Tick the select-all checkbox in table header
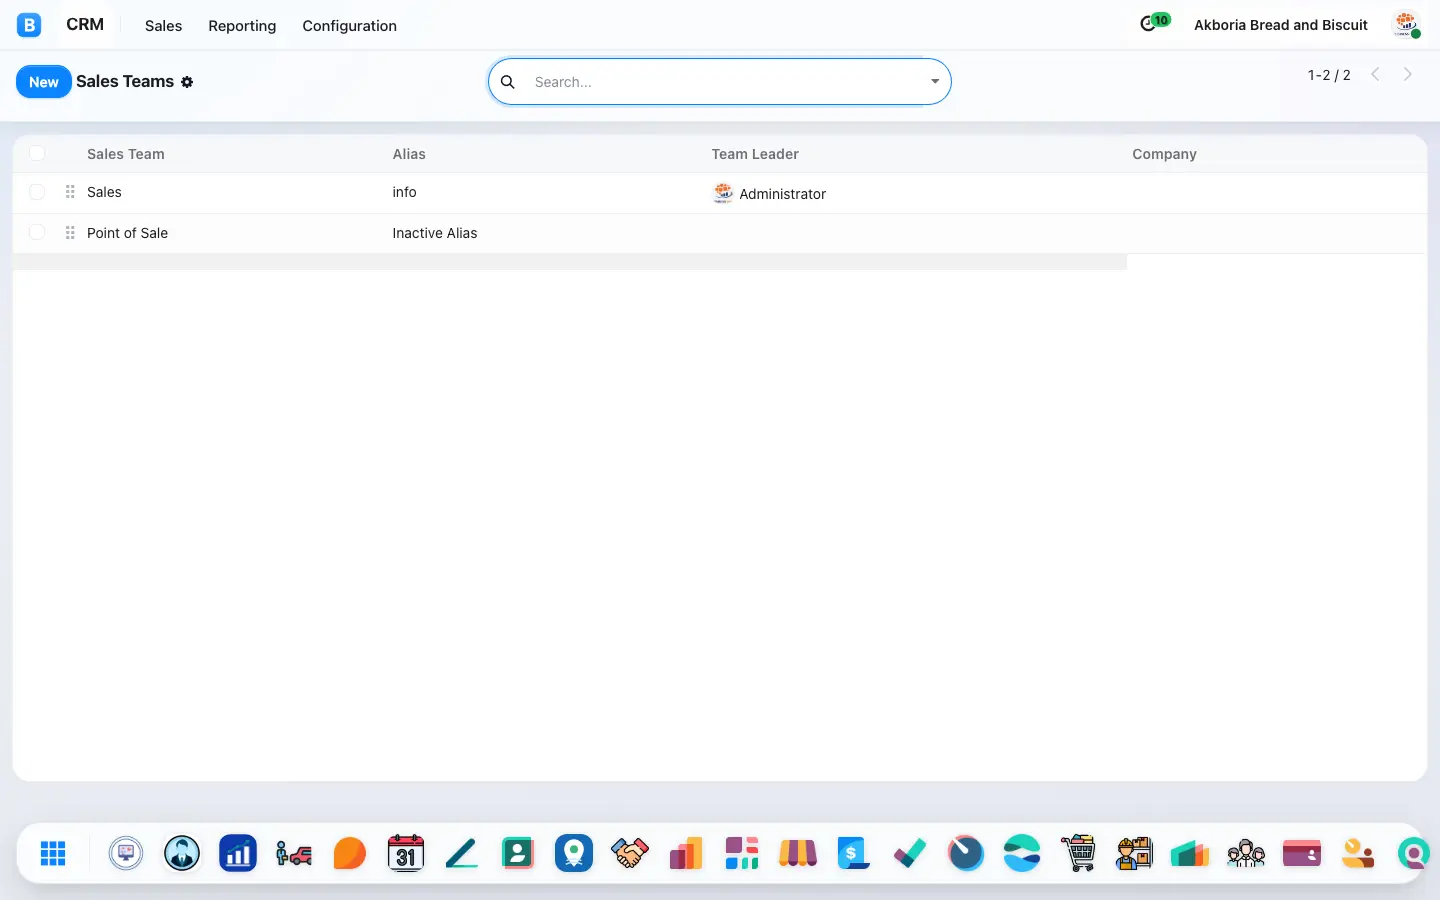This screenshot has height=900, width=1440. pyautogui.click(x=37, y=153)
